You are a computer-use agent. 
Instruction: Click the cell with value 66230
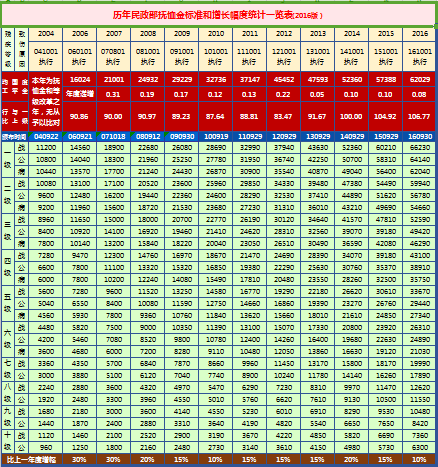(420, 148)
